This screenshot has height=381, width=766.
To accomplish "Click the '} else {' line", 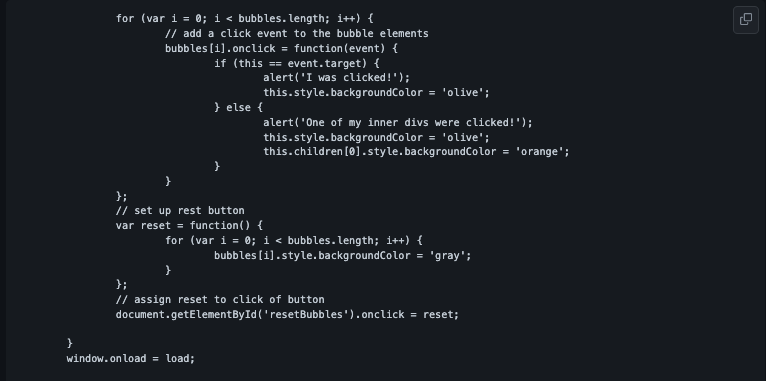I will (x=238, y=107).
